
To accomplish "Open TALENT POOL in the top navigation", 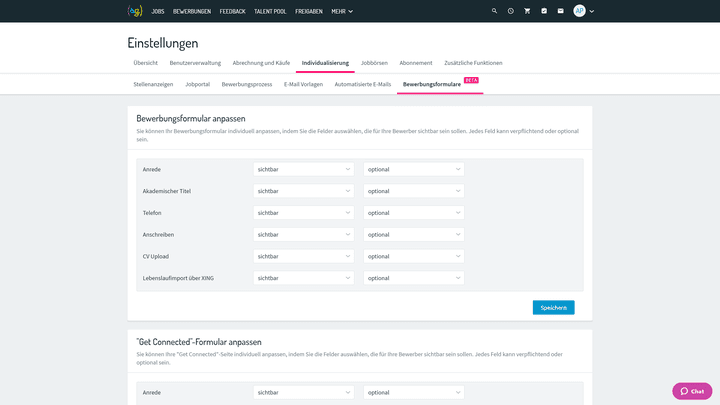I will coord(270,11).
